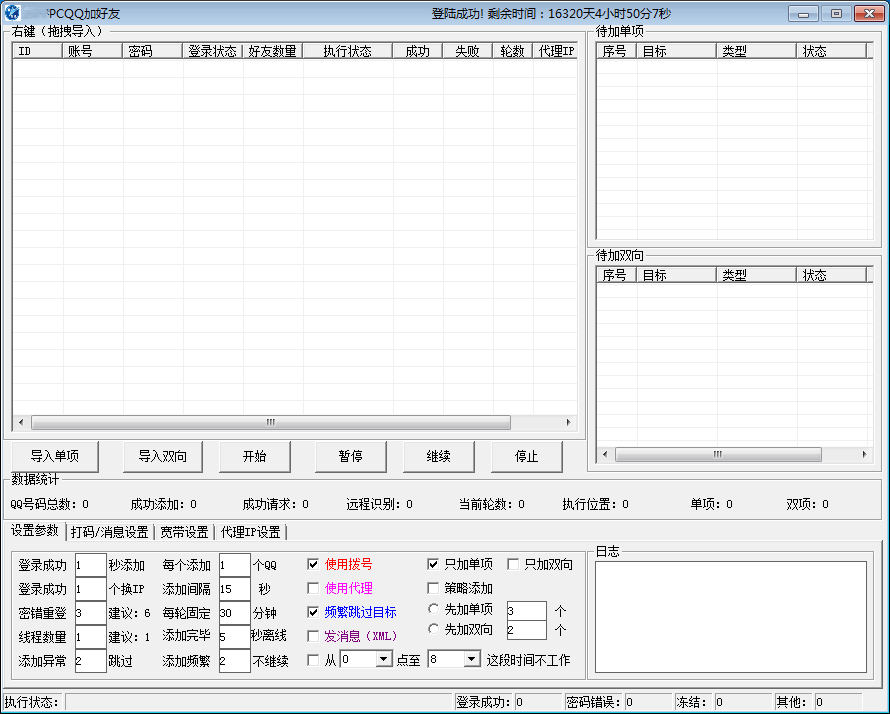Click the 类型 header in 待加双向 list

(757, 275)
